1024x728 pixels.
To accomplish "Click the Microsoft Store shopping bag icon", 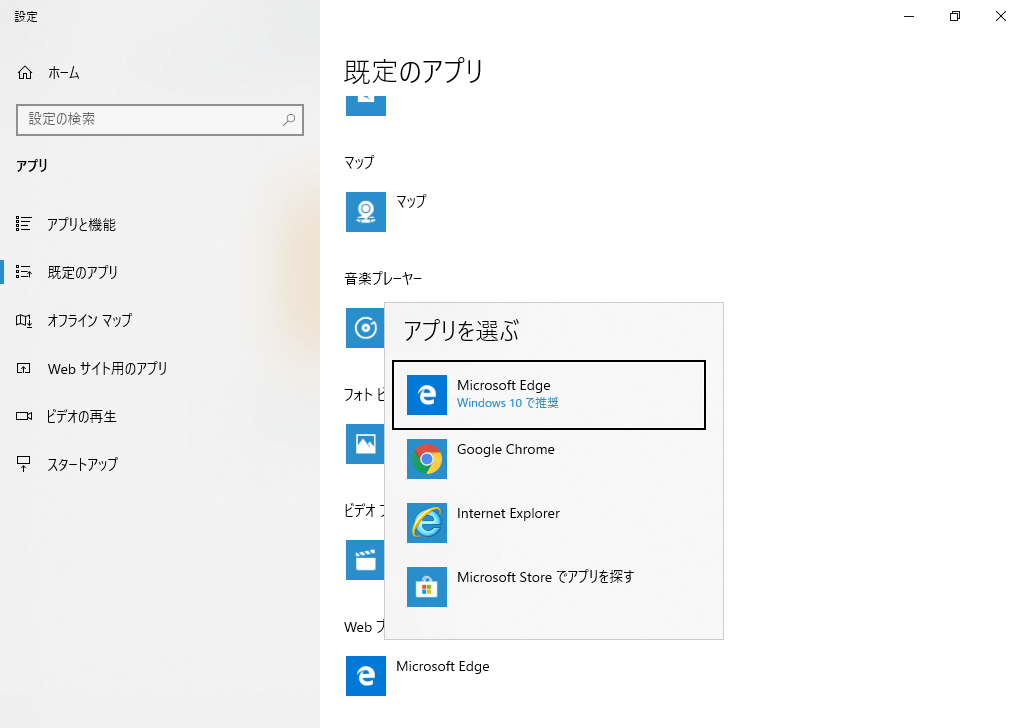I will pyautogui.click(x=427, y=587).
